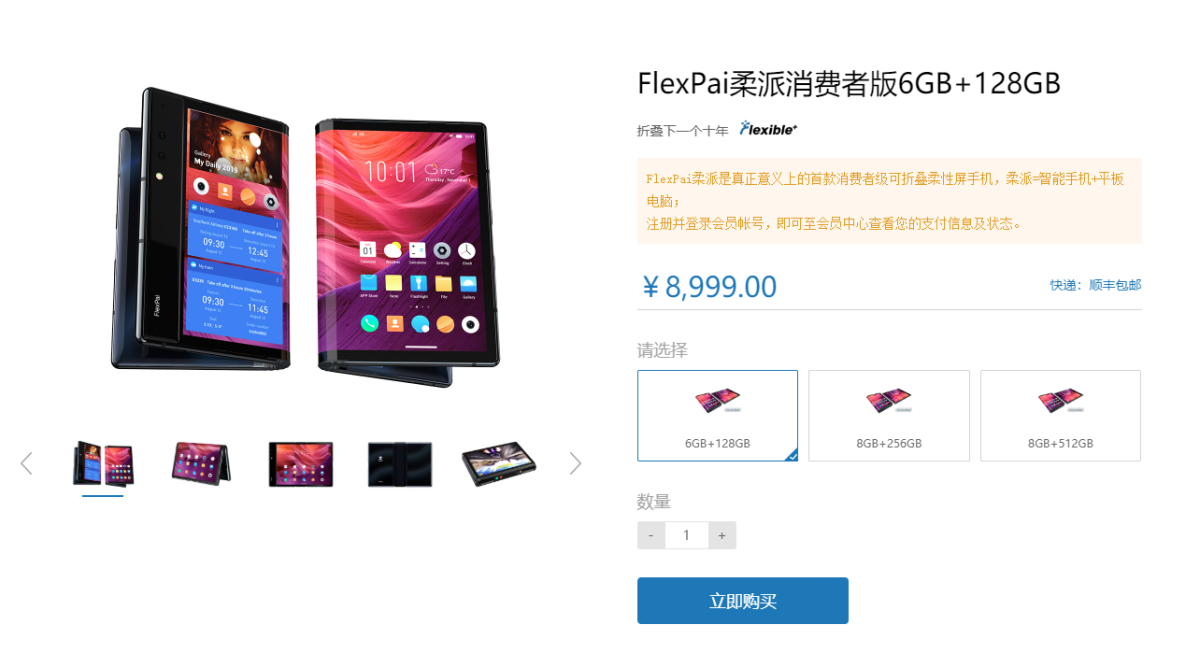Decrease quantity with the minus button
This screenshot has height=653, width=1200.
click(651, 535)
